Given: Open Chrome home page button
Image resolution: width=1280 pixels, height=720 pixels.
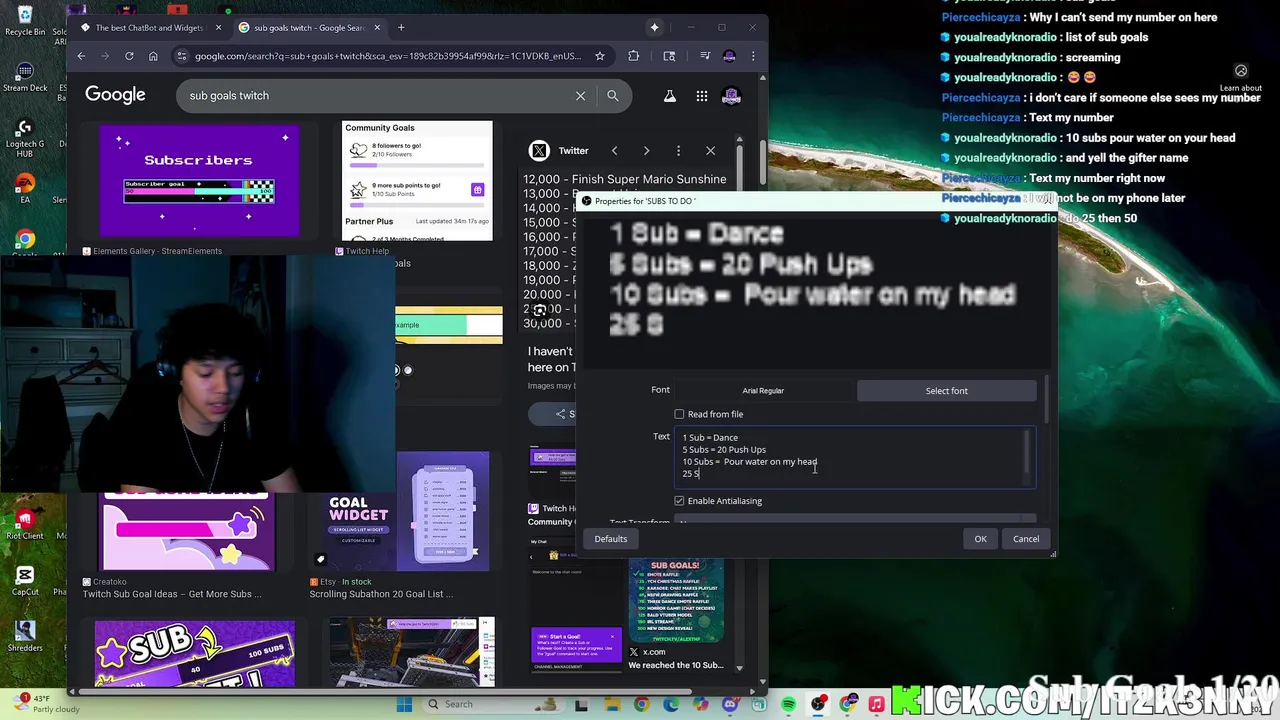Looking at the screenshot, I should click(x=153, y=56).
